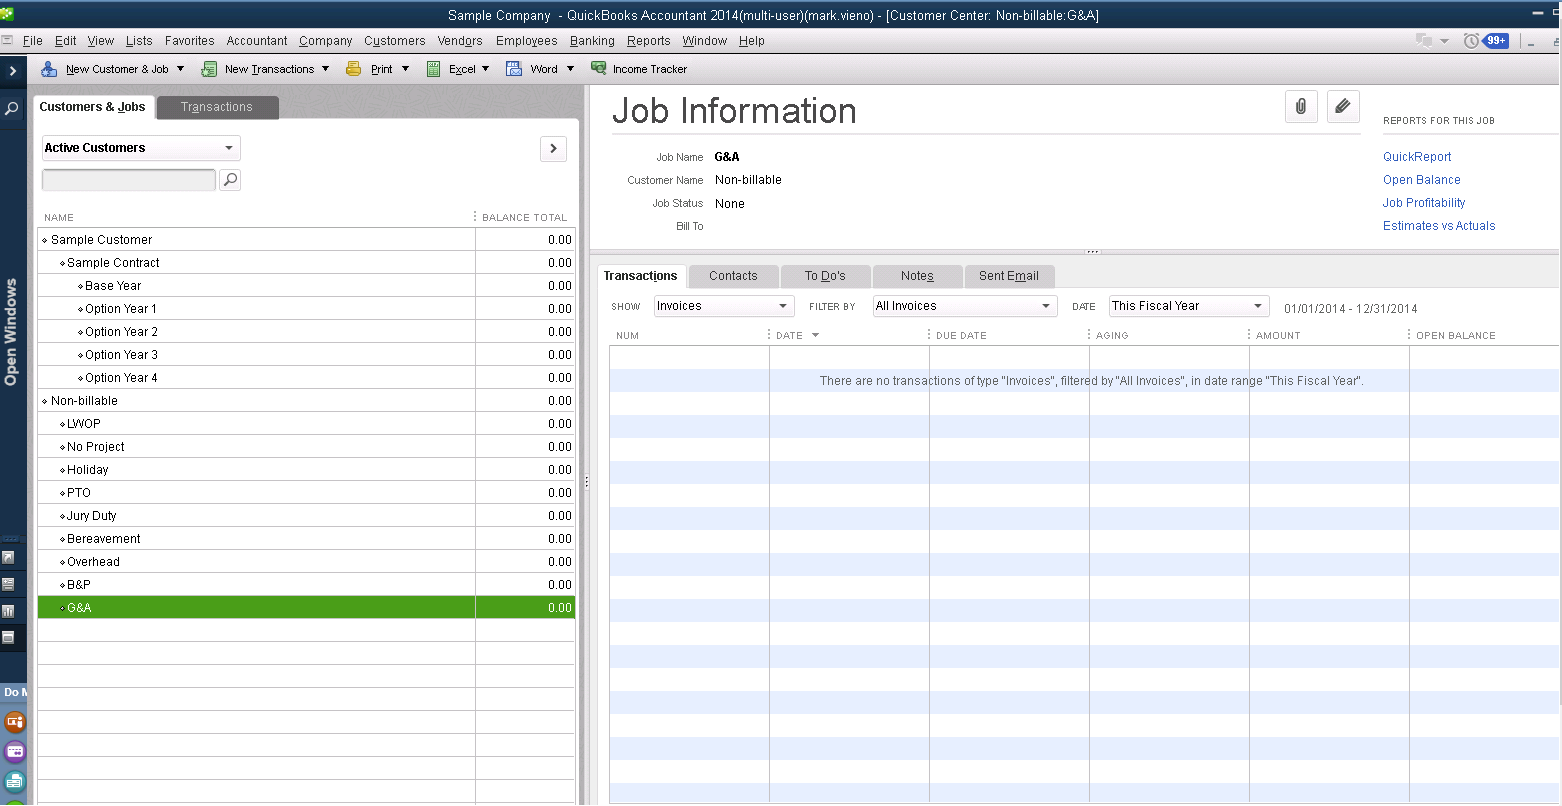
Task: Open the Banking menu
Action: pyautogui.click(x=592, y=41)
